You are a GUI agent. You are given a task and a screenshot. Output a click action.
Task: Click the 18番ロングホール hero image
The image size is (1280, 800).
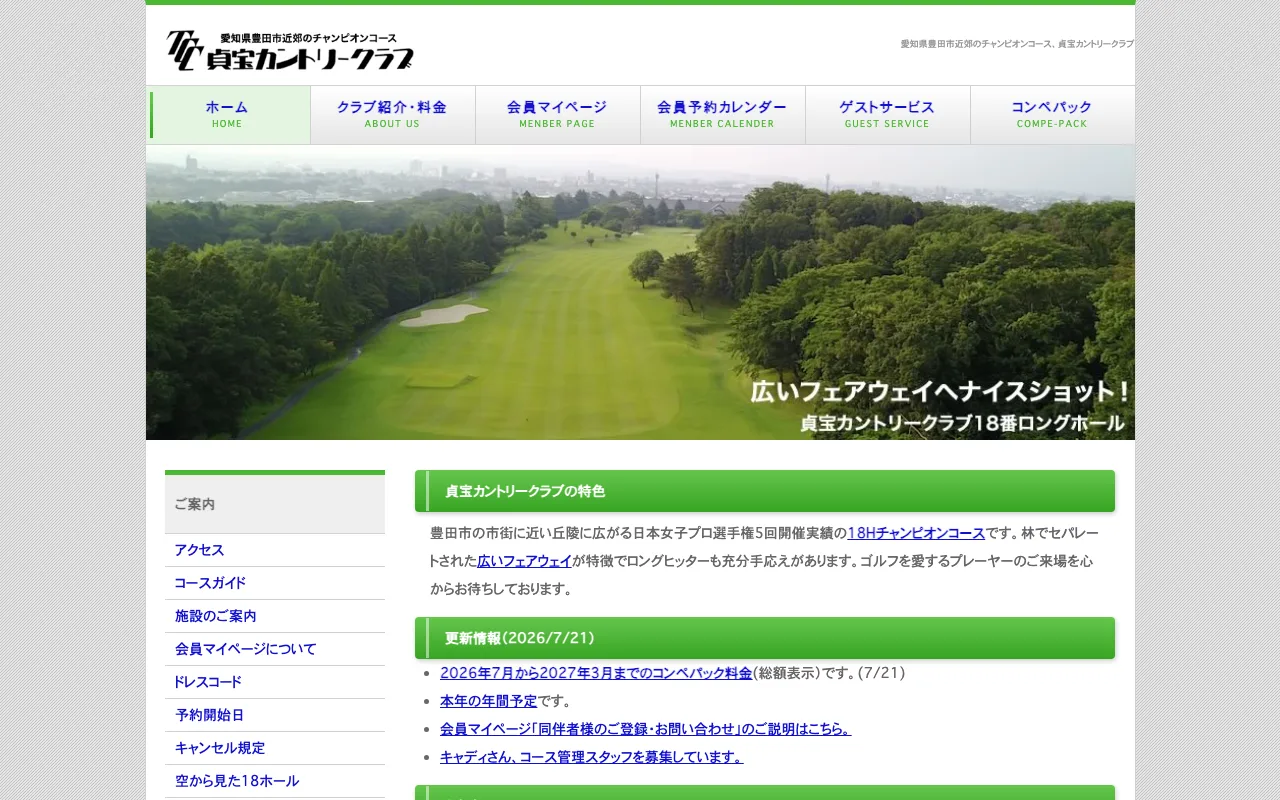click(640, 292)
